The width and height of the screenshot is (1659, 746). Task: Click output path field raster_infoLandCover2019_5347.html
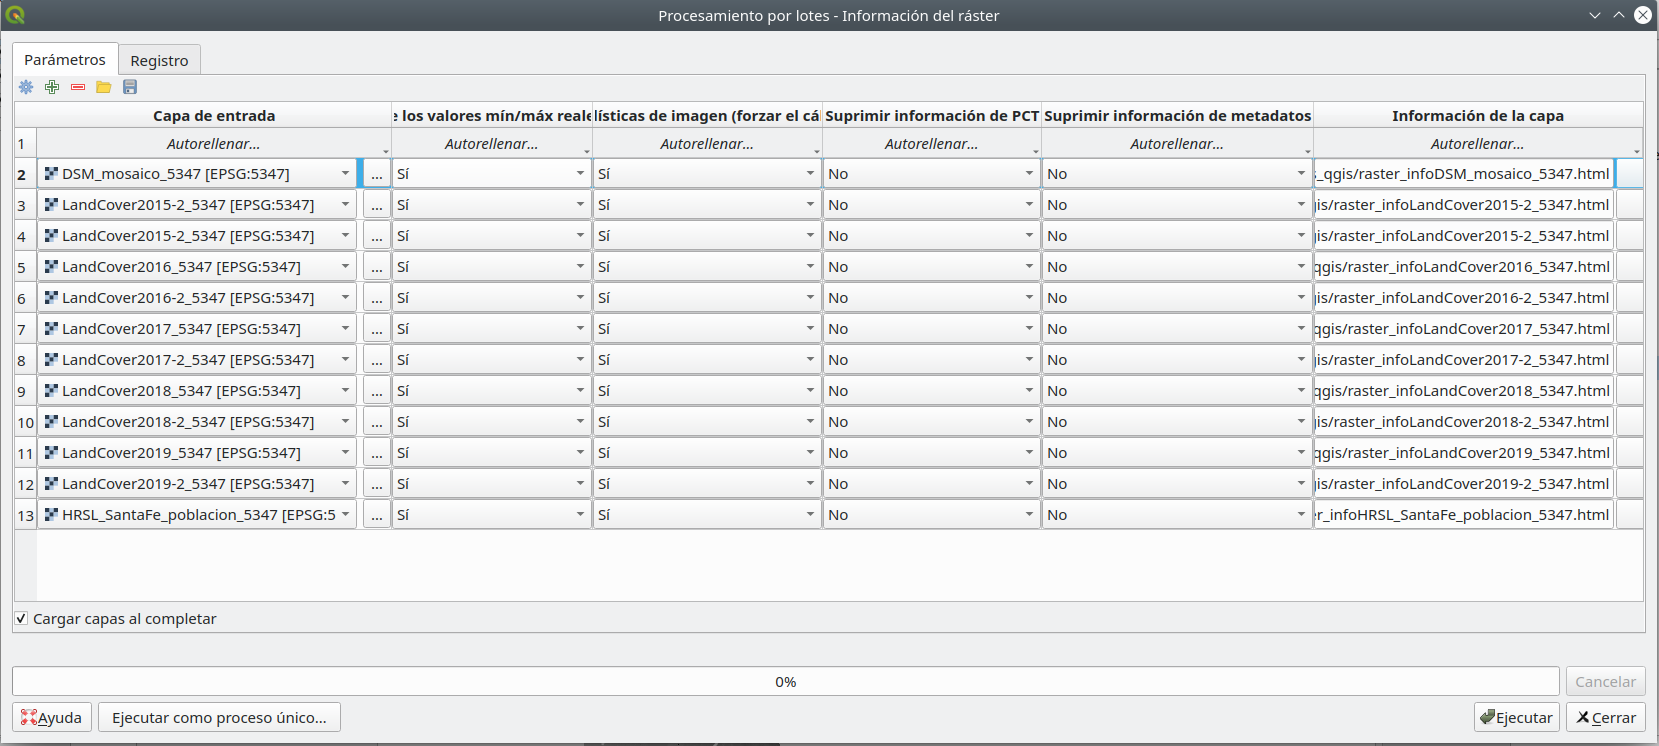click(1464, 453)
